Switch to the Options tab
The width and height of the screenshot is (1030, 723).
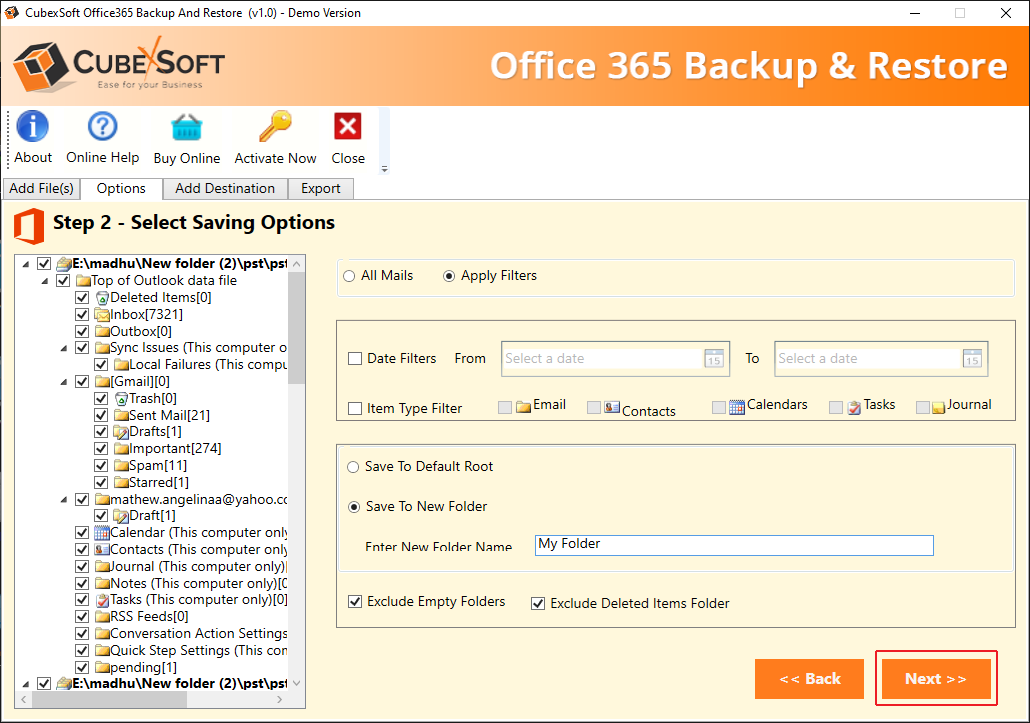pyautogui.click(x=121, y=188)
